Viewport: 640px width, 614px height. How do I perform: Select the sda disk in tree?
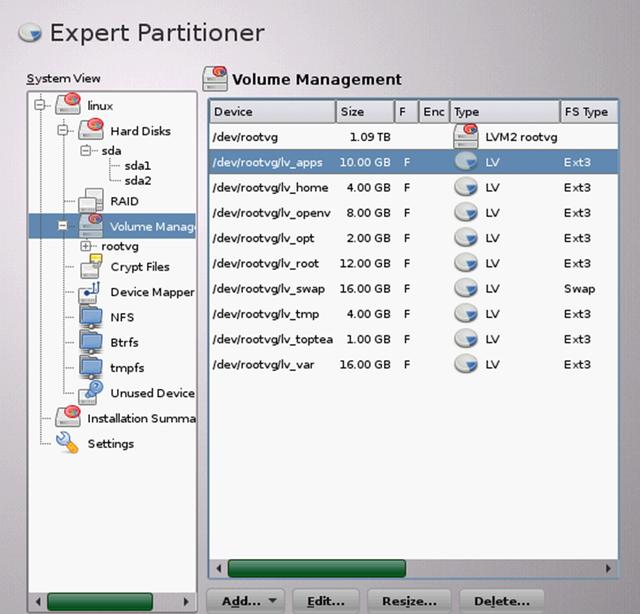111,151
